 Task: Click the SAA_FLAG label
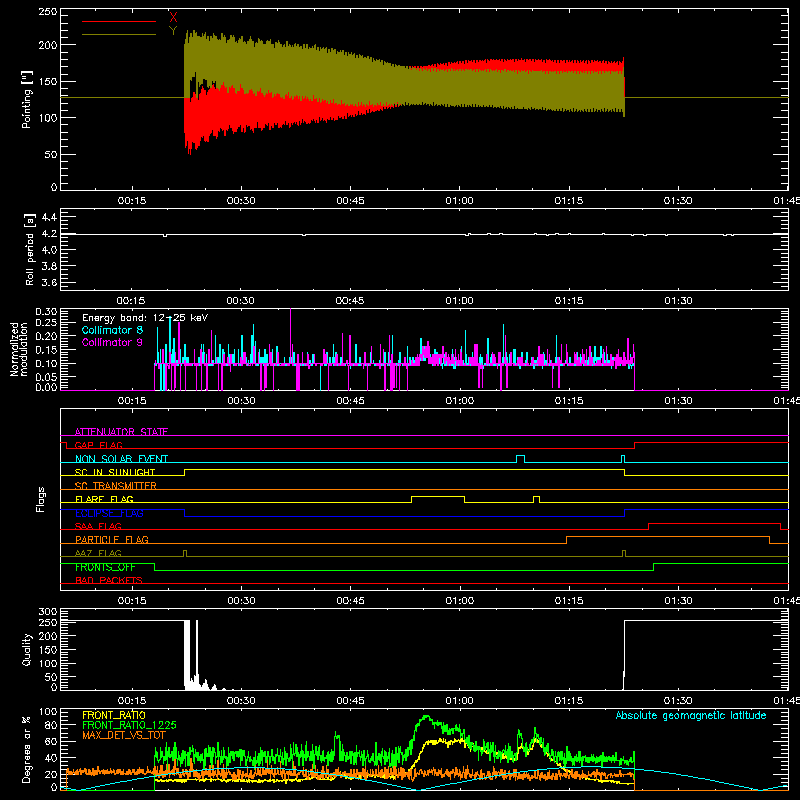98,526
